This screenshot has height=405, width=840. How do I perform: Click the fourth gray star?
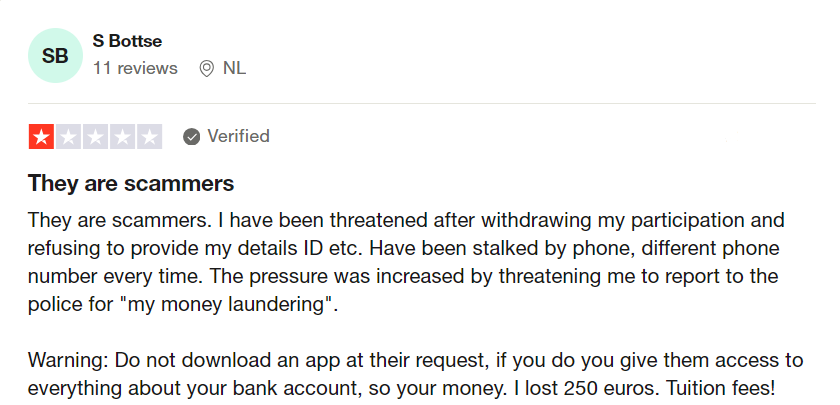tap(123, 137)
